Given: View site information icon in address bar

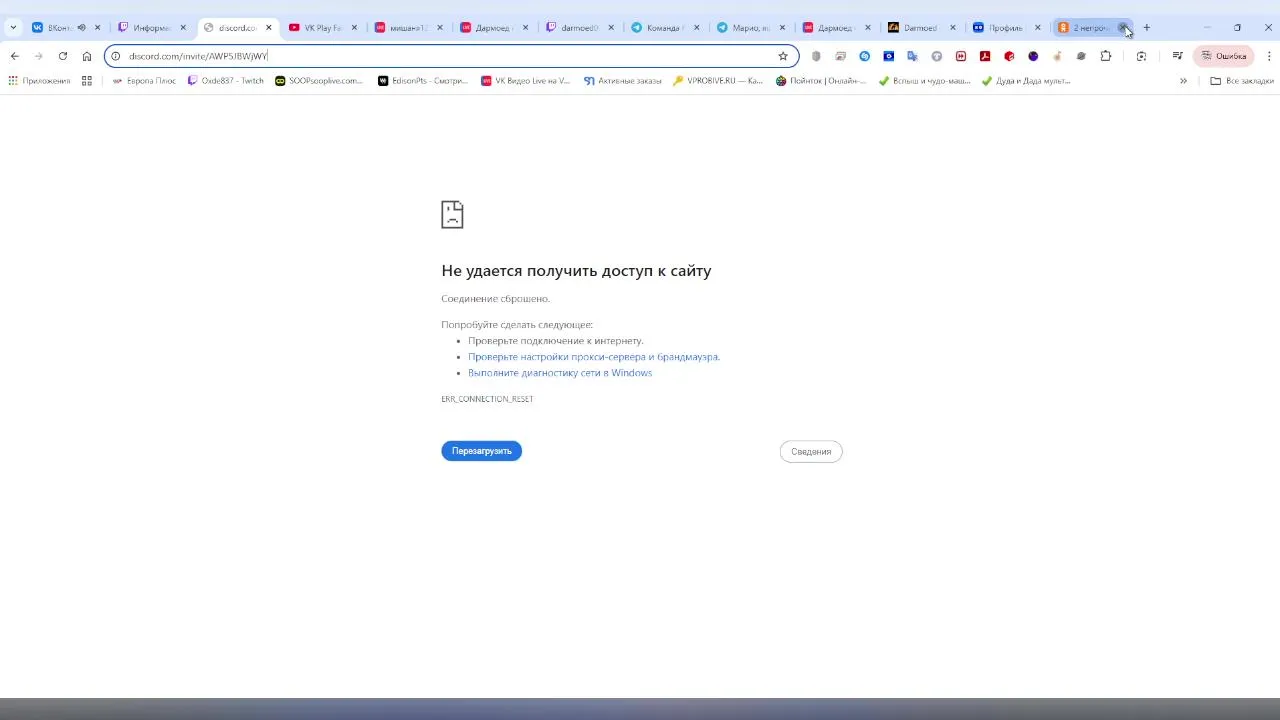Looking at the screenshot, I should point(116,56).
